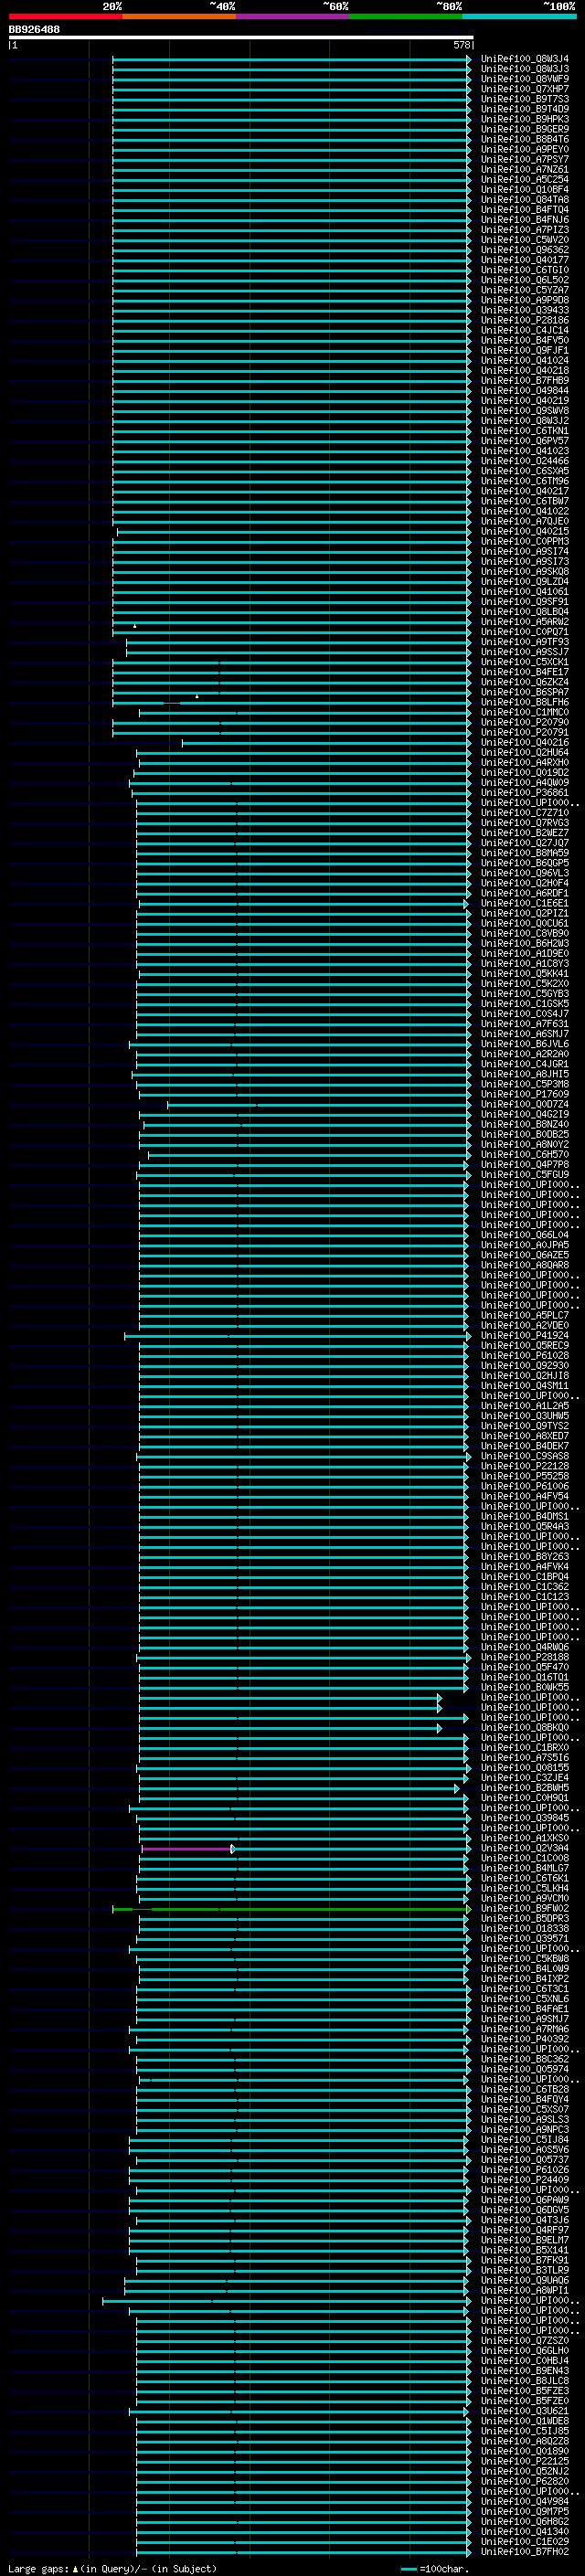The width and height of the screenshot is (585, 2576).
Task: Select subject label UniRef100_C1BRX0
Action: click(525, 1748)
